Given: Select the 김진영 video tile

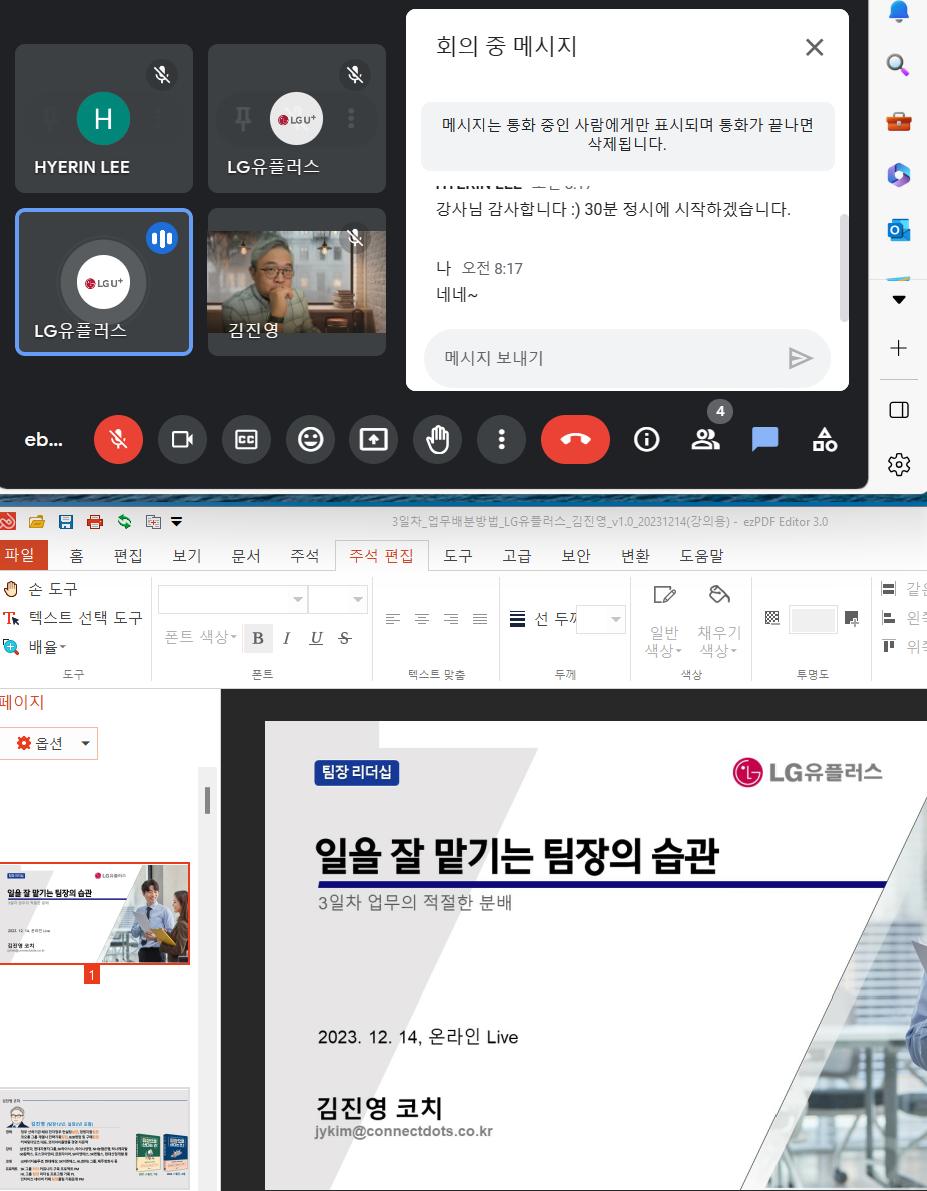Looking at the screenshot, I should coord(296,282).
